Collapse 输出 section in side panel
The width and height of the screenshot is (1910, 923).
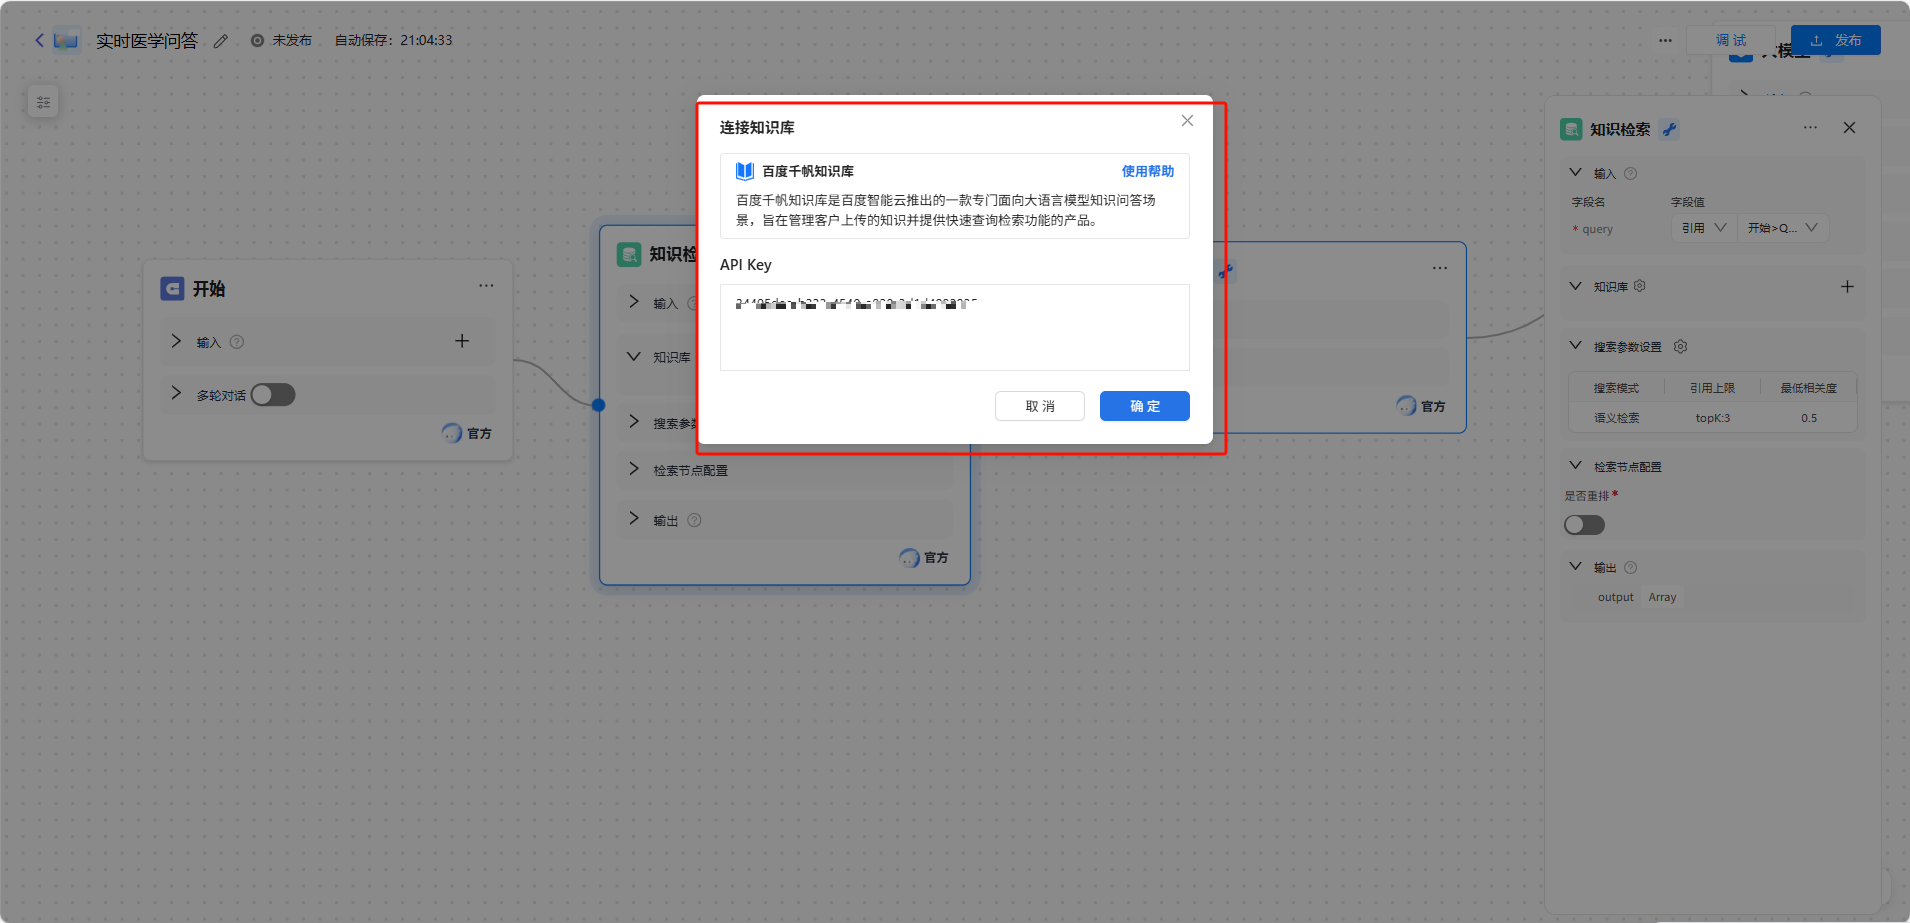tap(1576, 567)
